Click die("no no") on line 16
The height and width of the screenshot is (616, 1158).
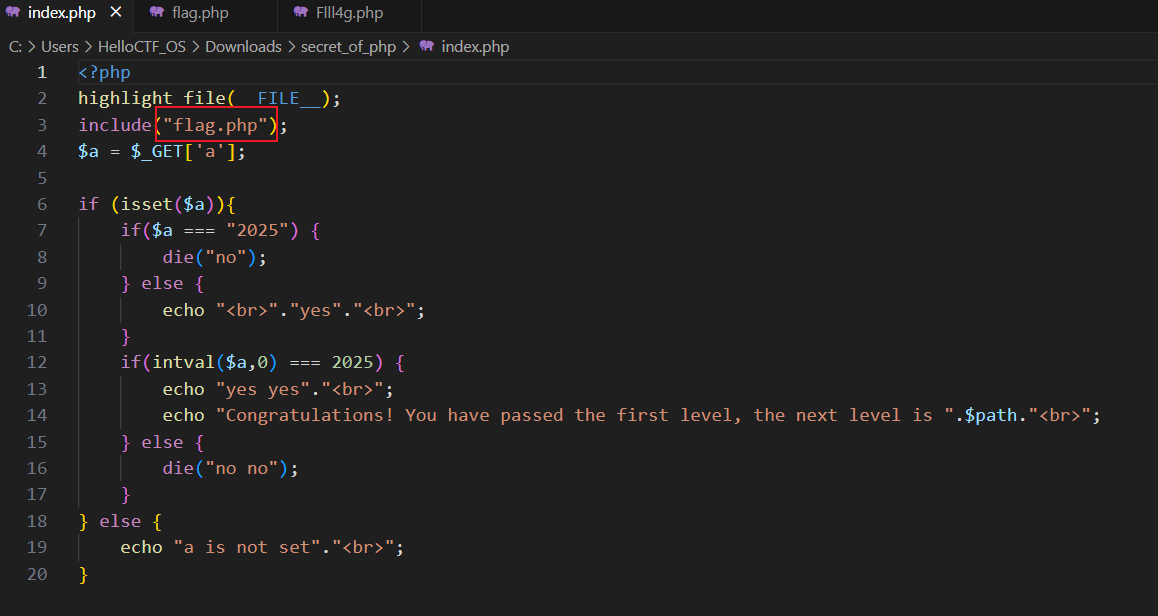[x=225, y=468]
